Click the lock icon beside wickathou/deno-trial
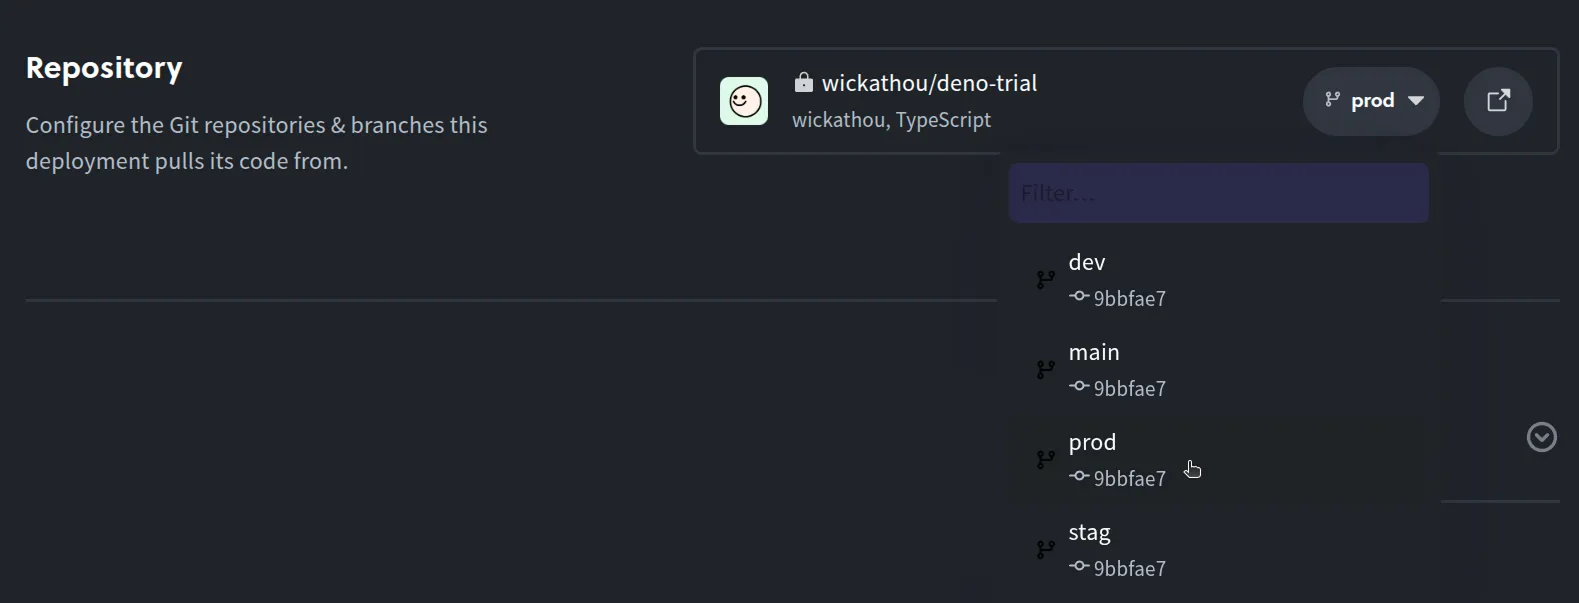The height and width of the screenshot is (603, 1579). (x=803, y=82)
